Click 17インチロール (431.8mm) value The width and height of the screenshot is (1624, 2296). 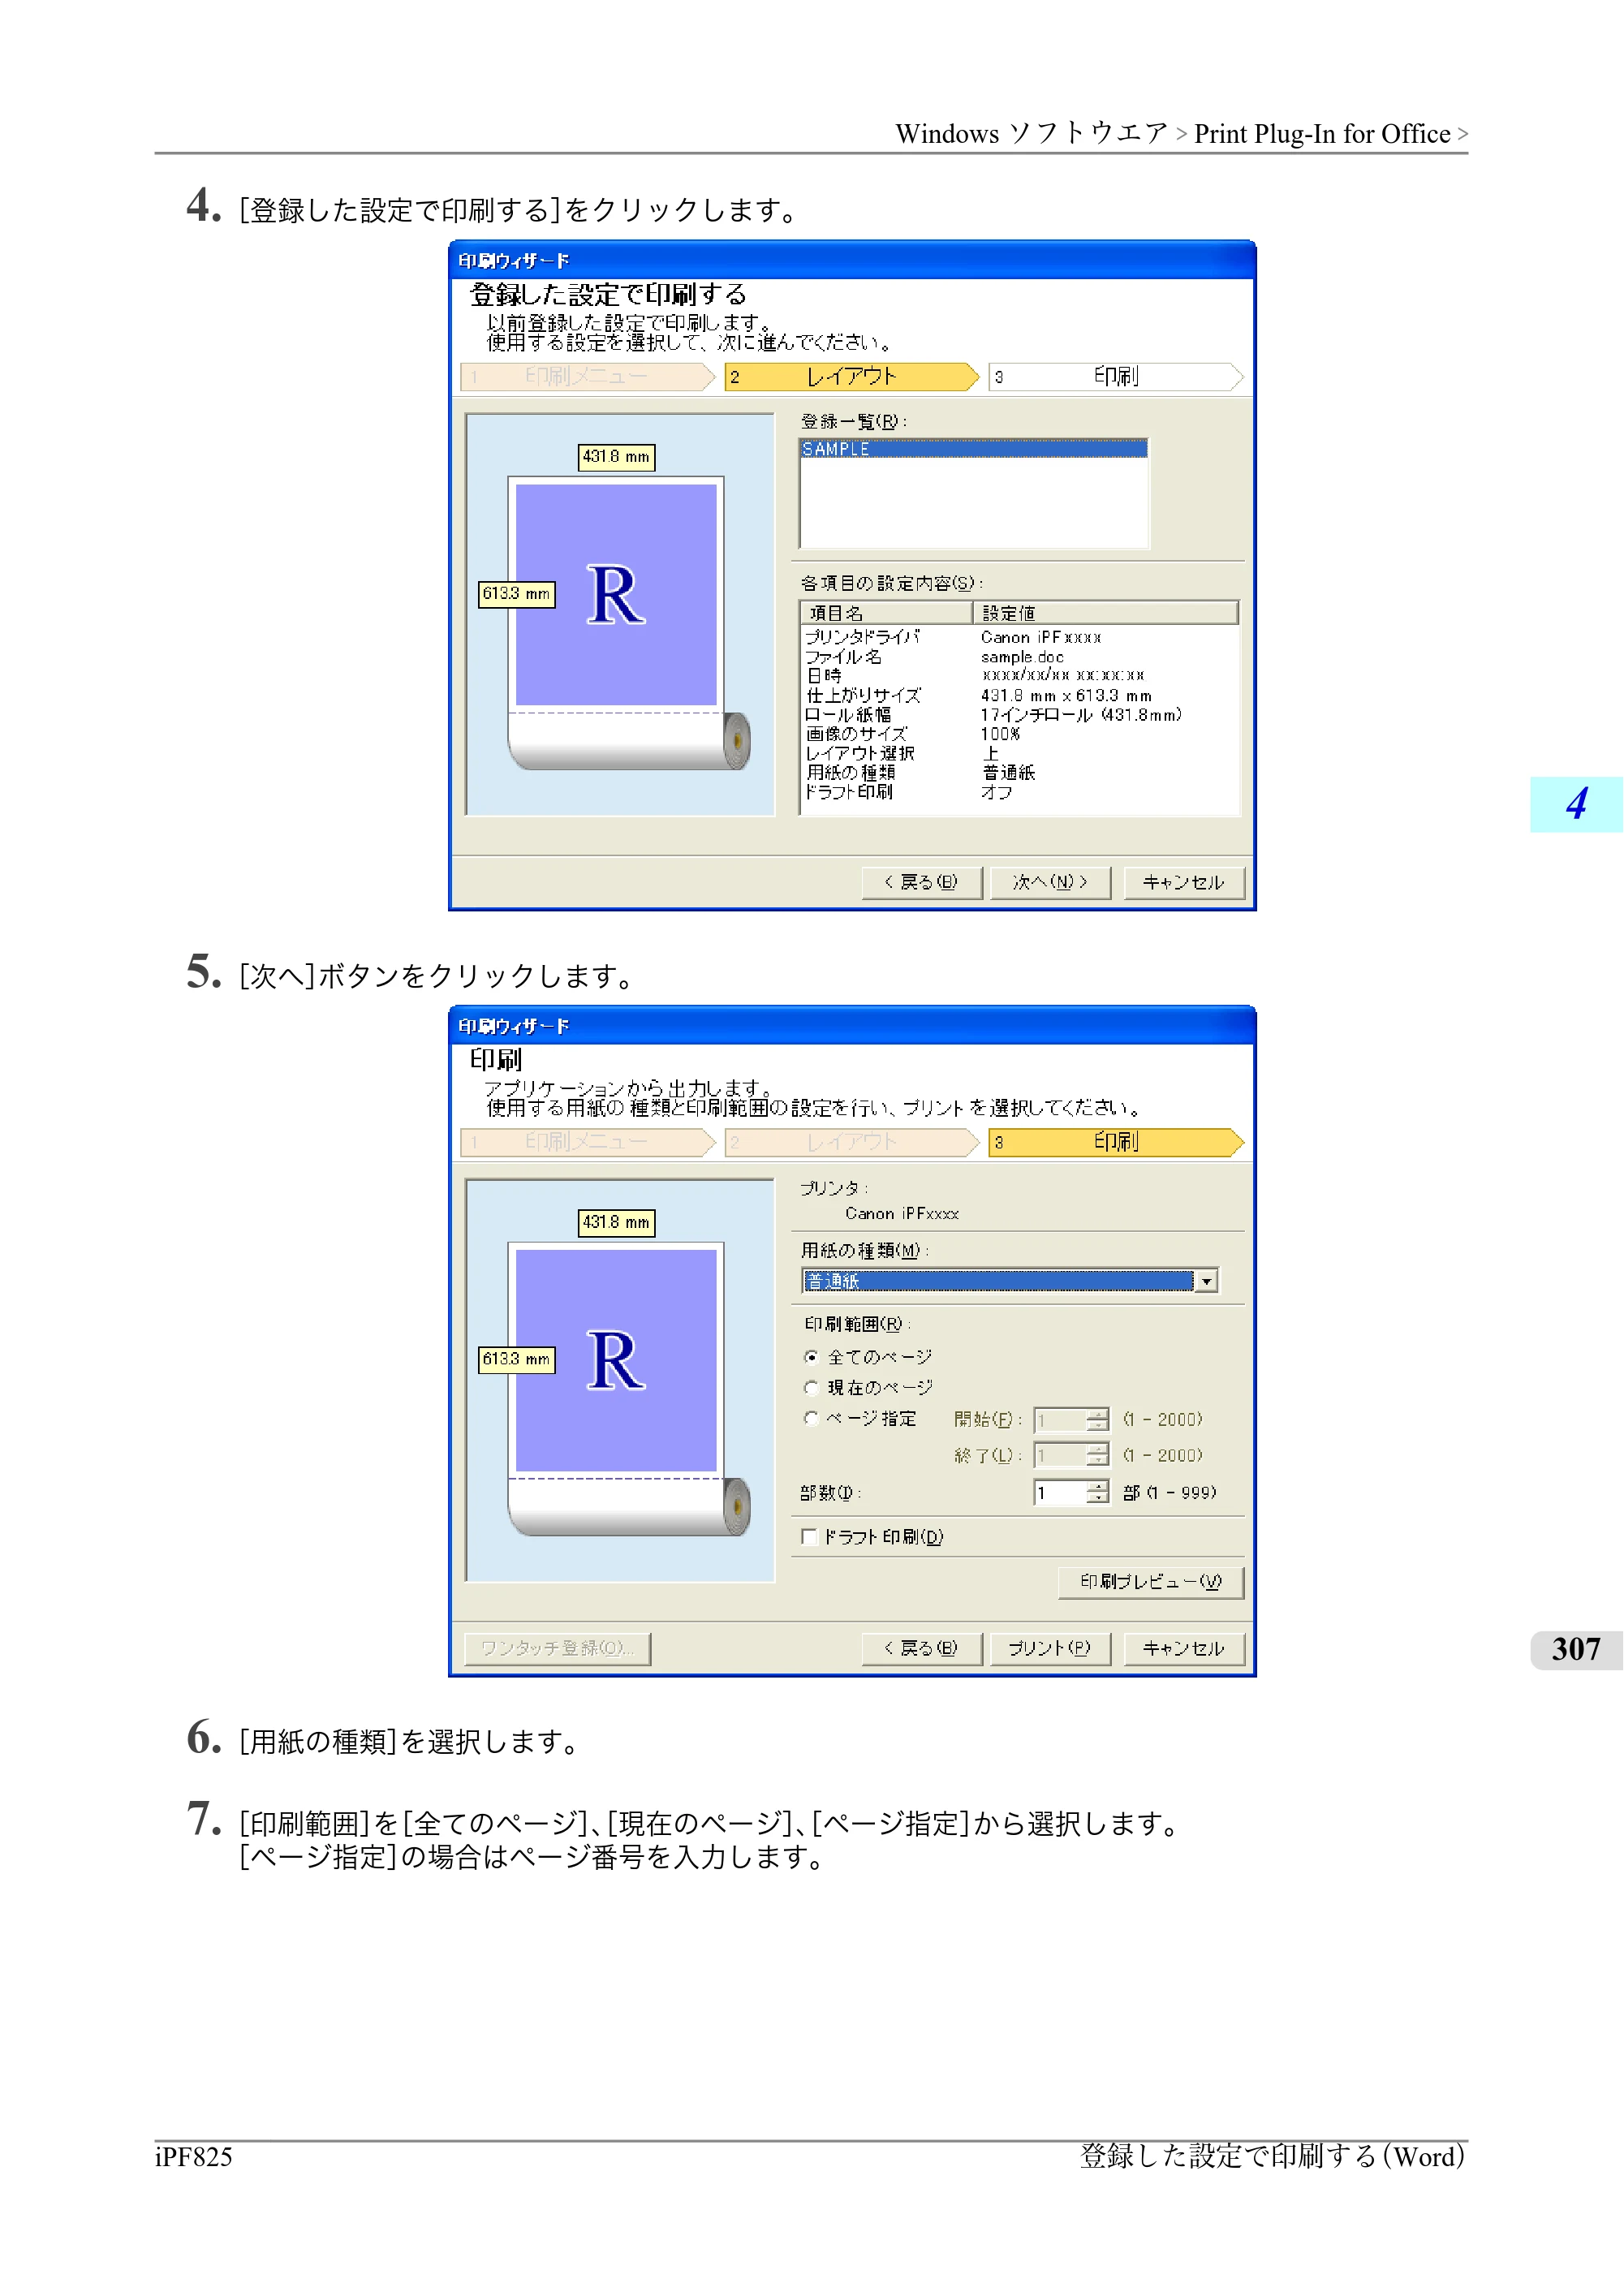coord(1081,715)
